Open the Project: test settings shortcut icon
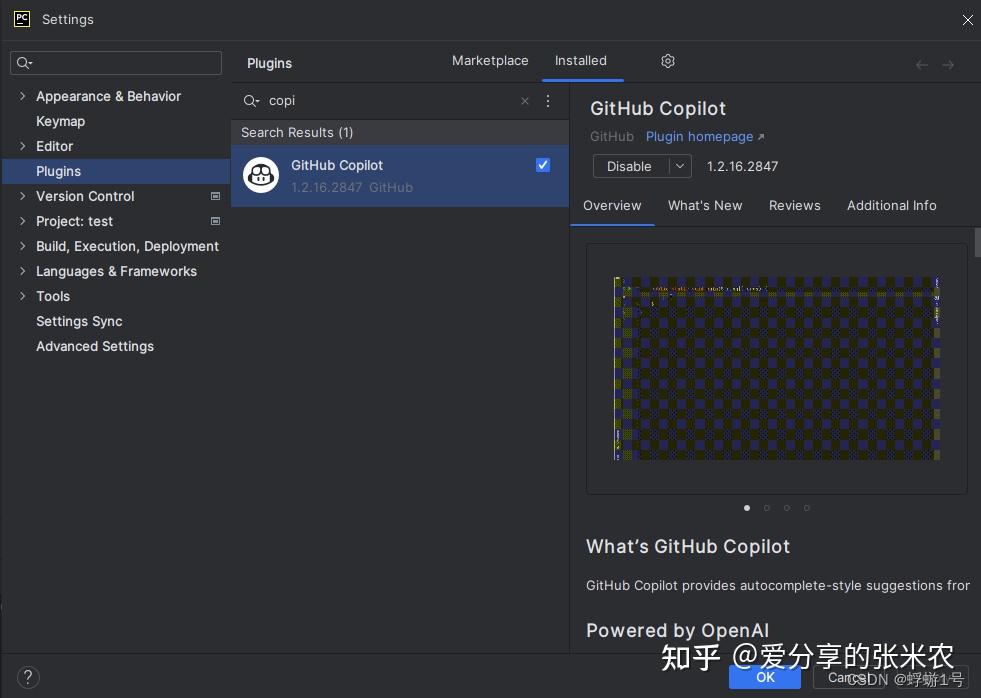The image size is (981, 698). pos(215,221)
